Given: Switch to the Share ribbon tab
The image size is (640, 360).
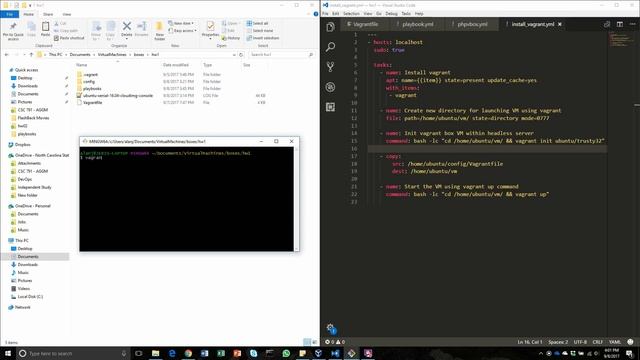Looking at the screenshot, I should pos(48,14).
